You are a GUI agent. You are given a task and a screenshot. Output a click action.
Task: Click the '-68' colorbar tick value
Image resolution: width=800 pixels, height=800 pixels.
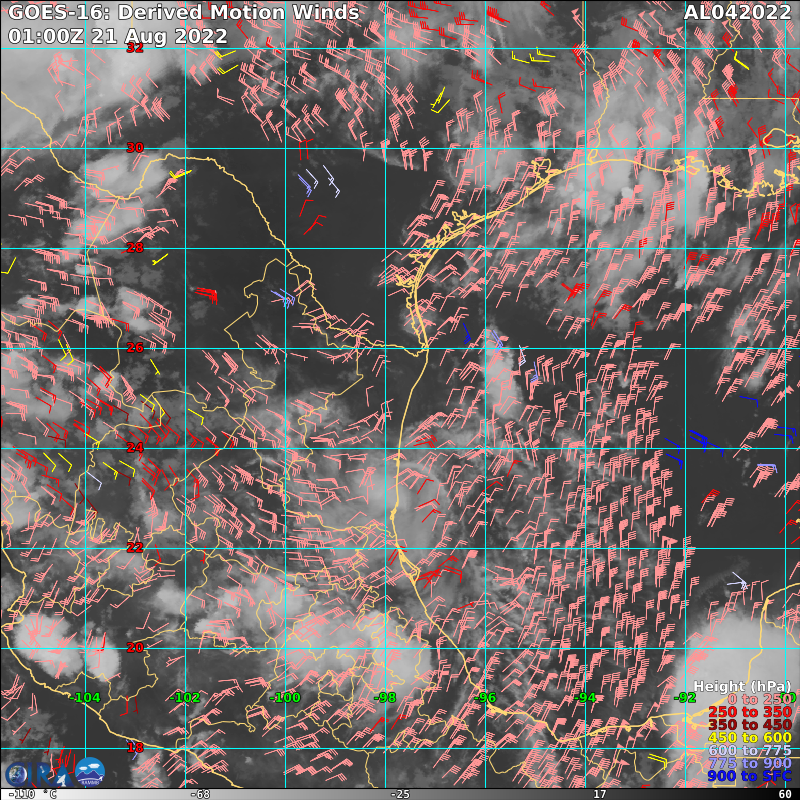coord(200,794)
